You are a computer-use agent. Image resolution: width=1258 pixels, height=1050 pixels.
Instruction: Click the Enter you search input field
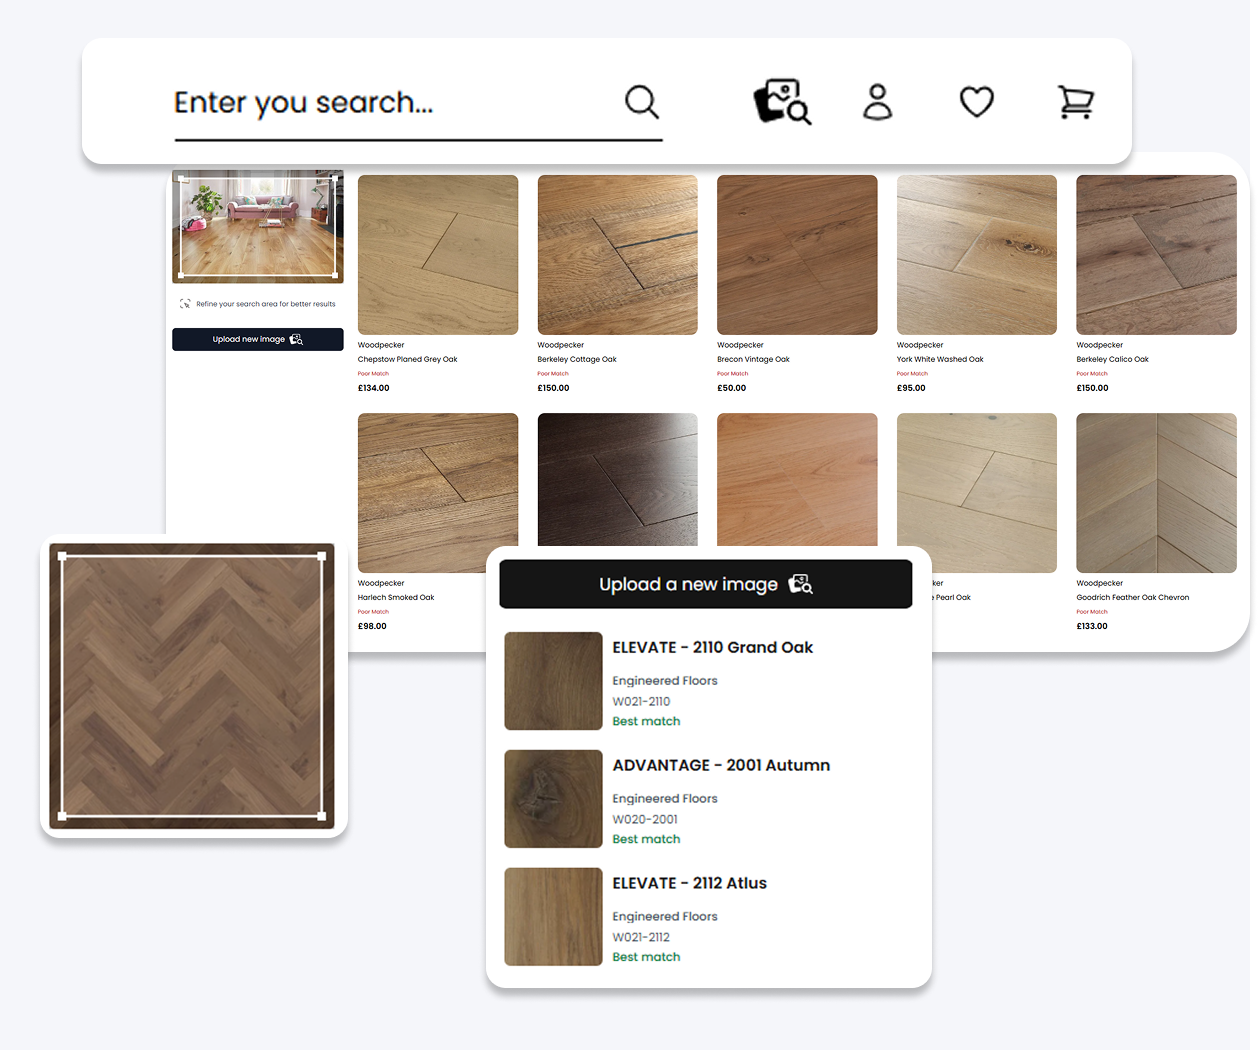click(x=350, y=102)
